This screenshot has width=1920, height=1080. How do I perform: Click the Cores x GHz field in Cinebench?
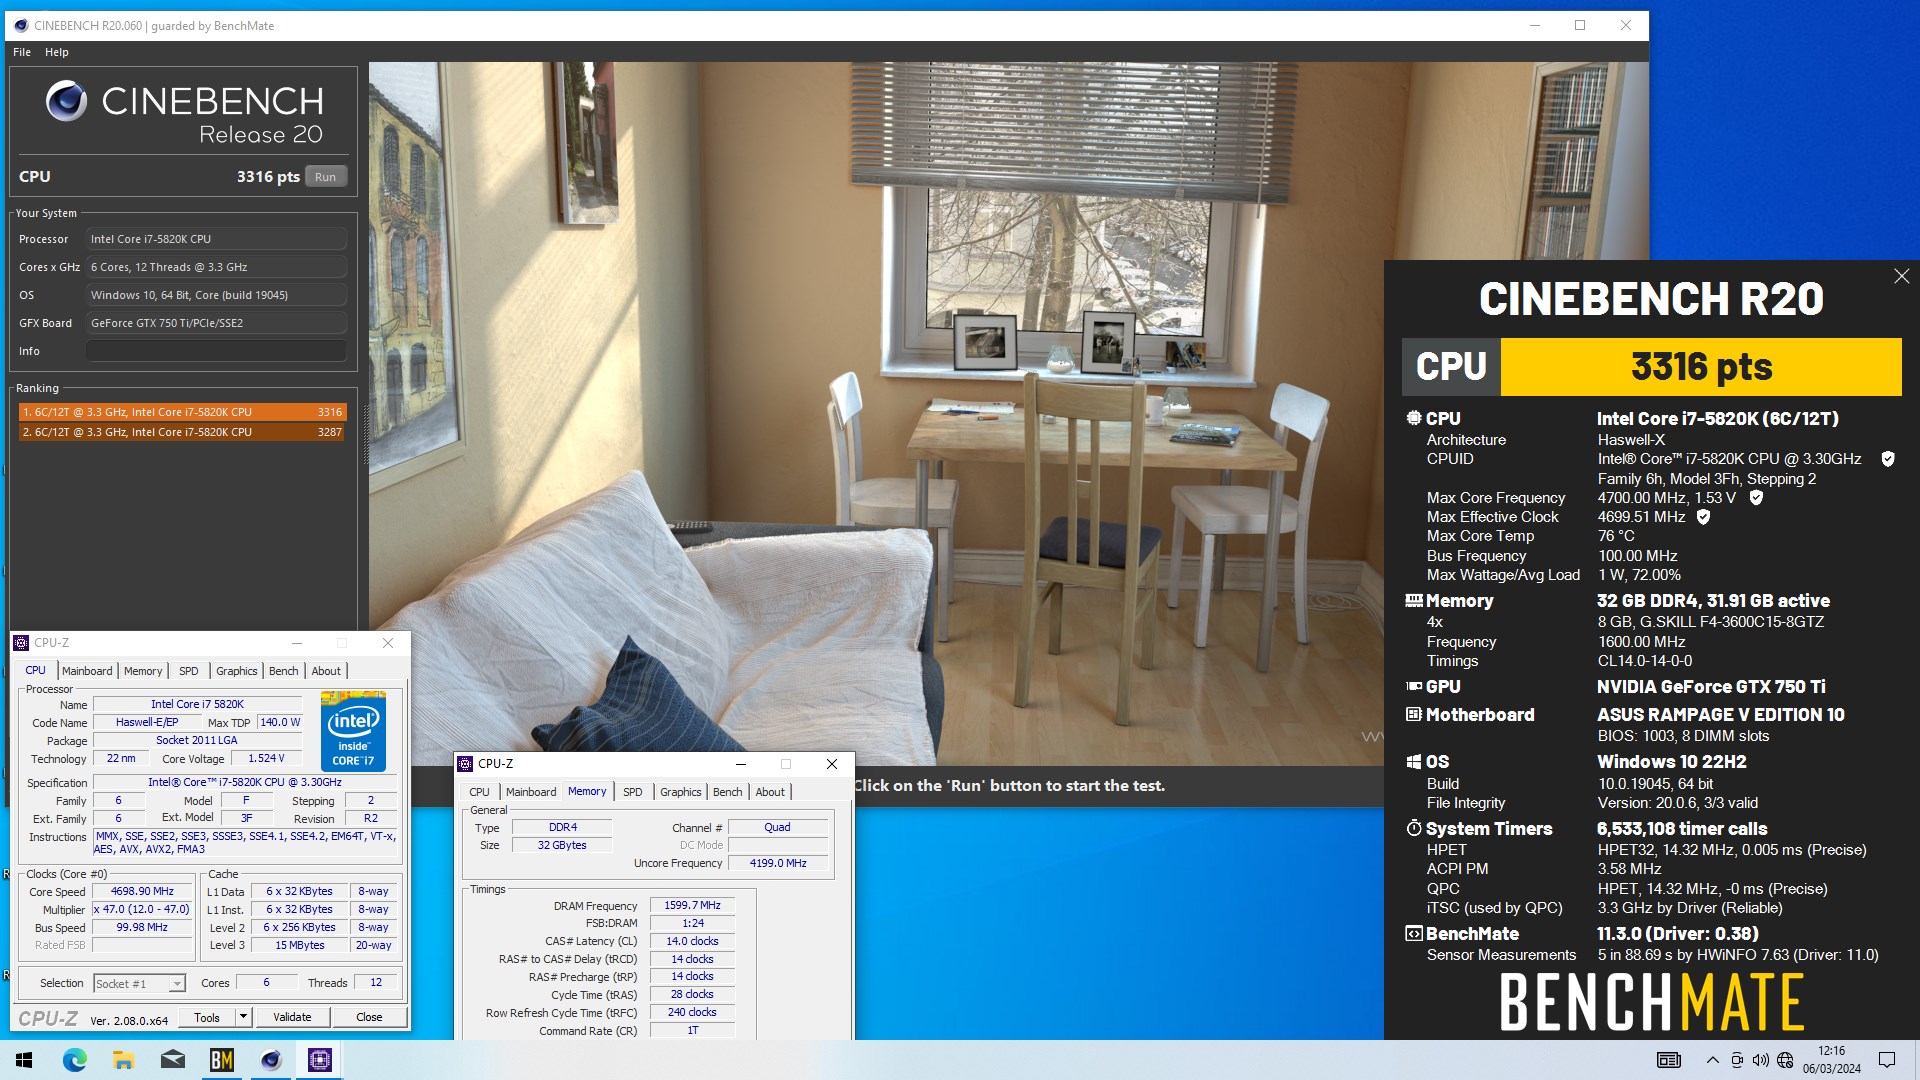(x=216, y=267)
